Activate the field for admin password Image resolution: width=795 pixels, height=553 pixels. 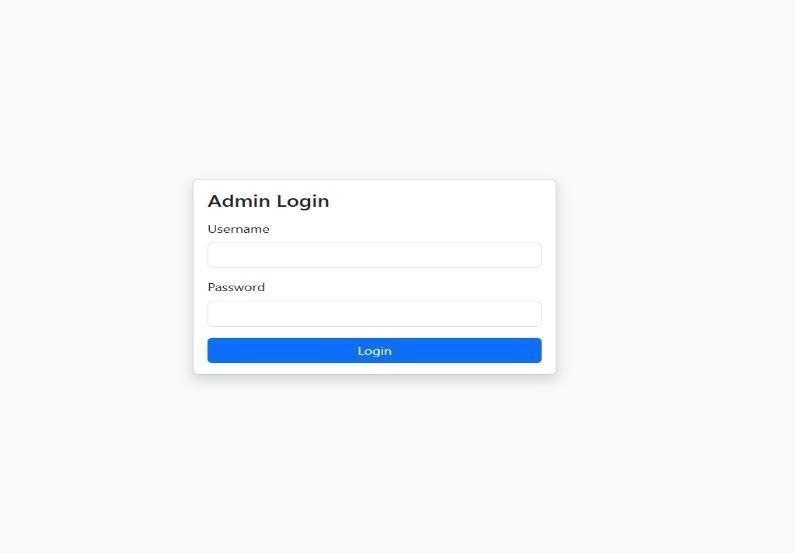pos(374,314)
